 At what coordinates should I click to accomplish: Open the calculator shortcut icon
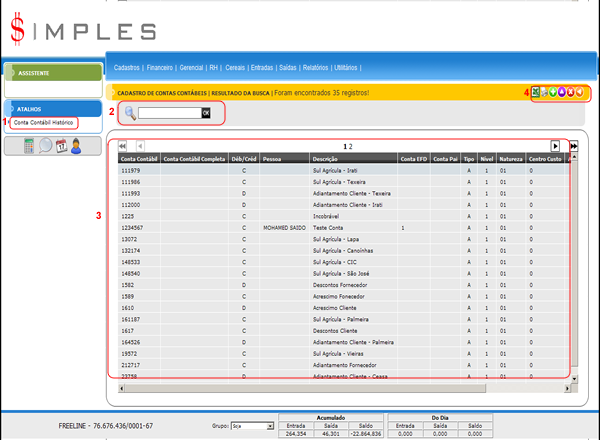29,145
